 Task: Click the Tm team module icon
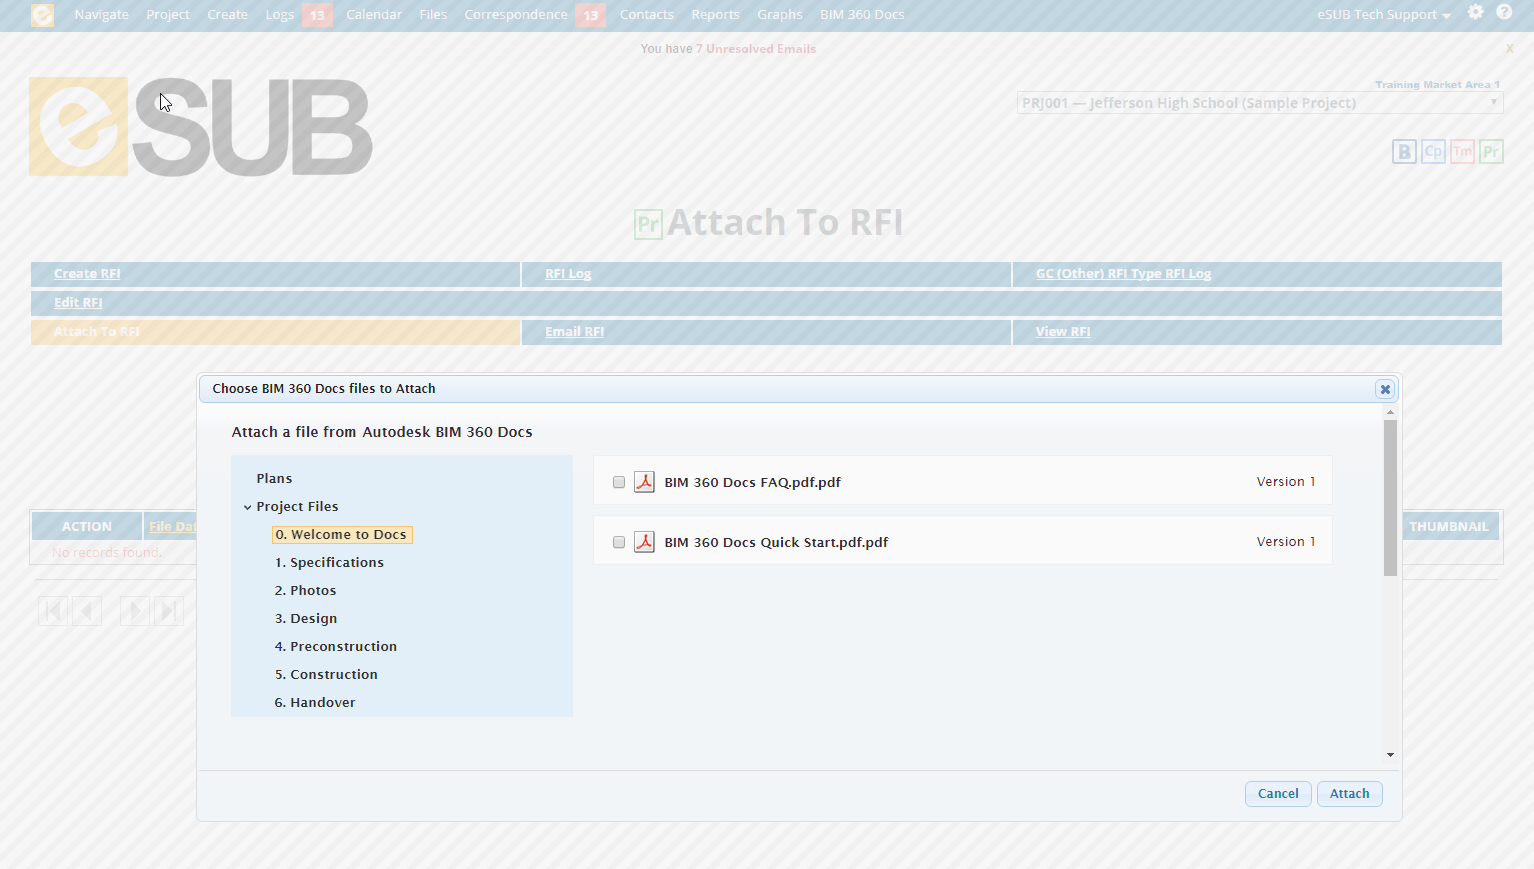point(1462,151)
